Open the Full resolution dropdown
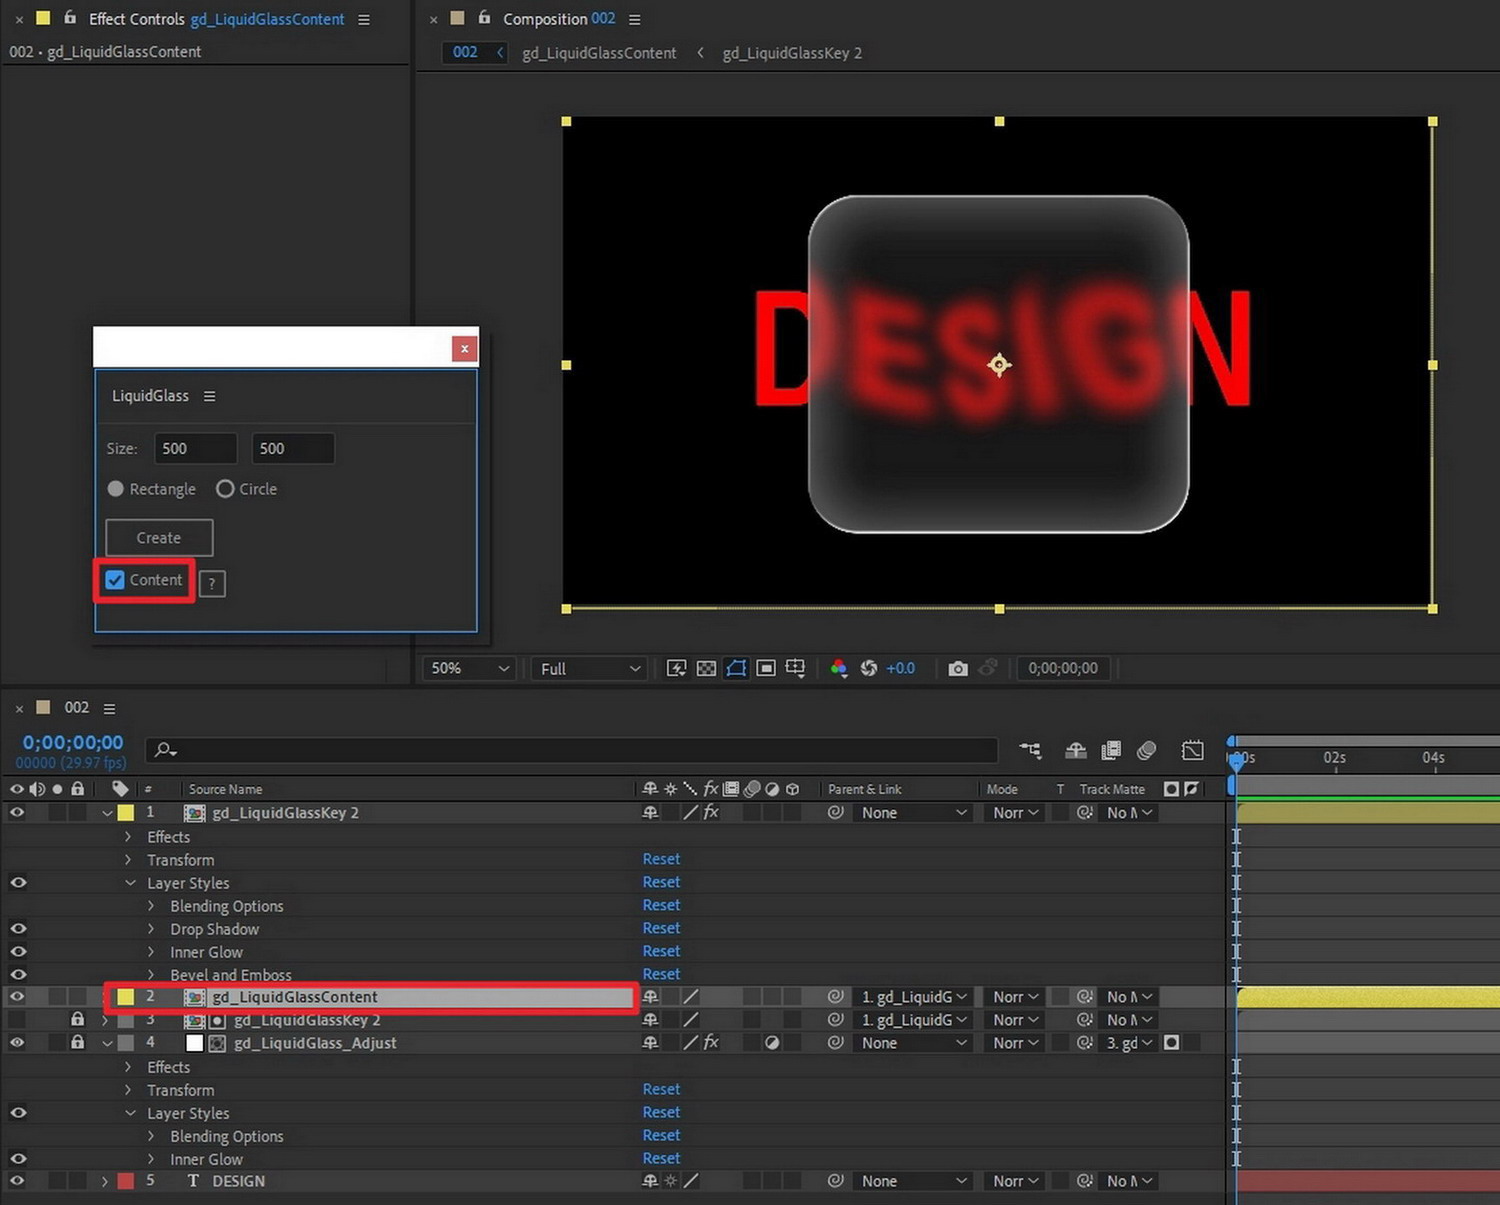The height and width of the screenshot is (1205, 1500). (590, 668)
